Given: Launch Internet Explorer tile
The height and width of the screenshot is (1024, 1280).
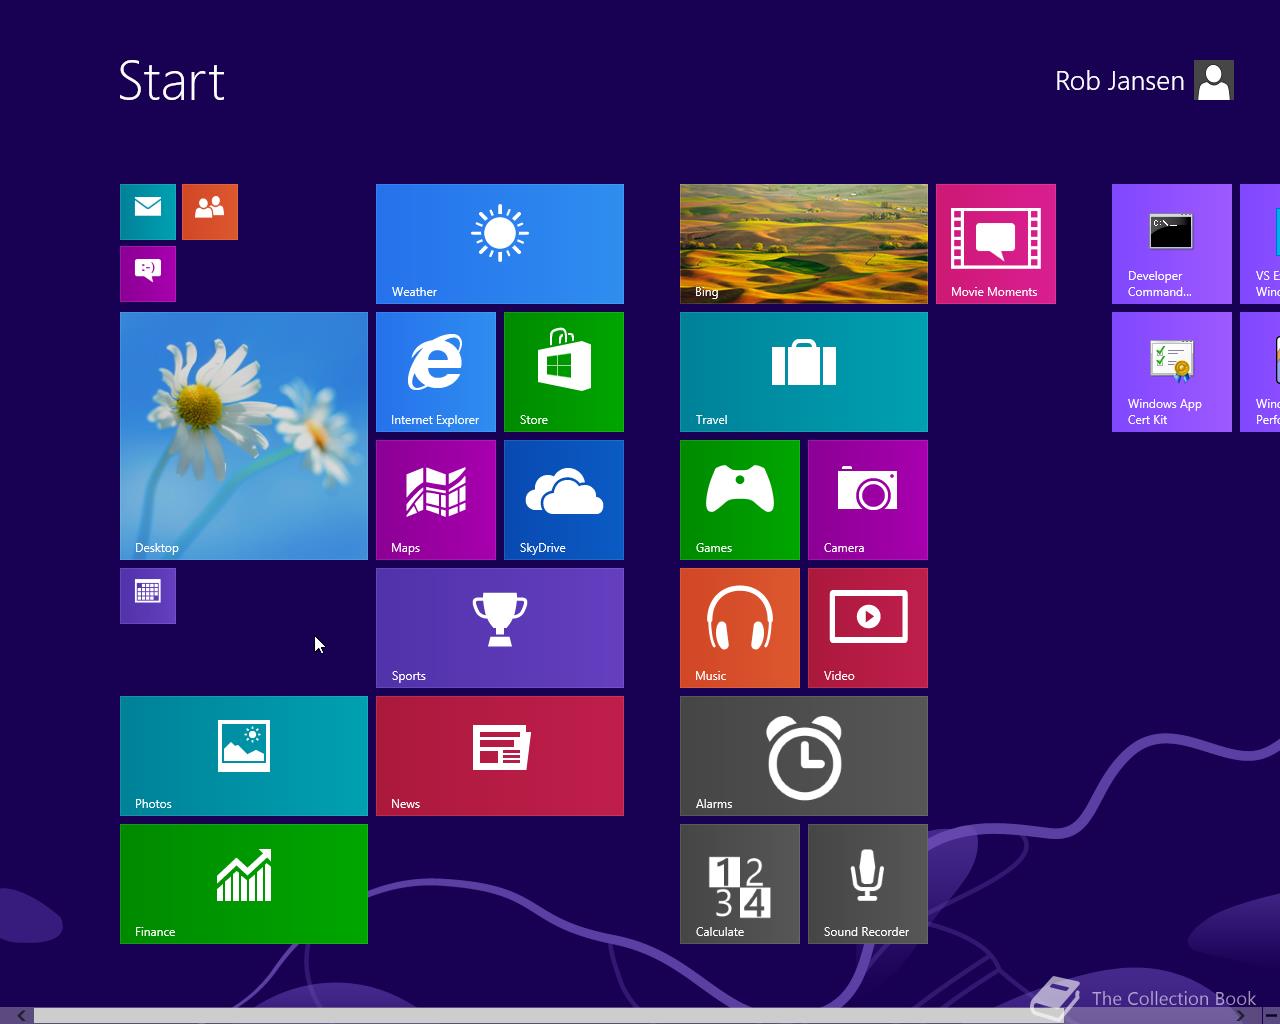Looking at the screenshot, I should coord(436,372).
